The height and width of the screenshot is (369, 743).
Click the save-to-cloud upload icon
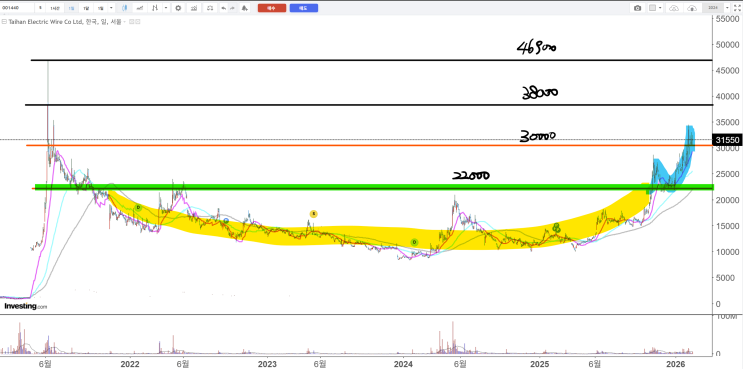tap(692, 8)
